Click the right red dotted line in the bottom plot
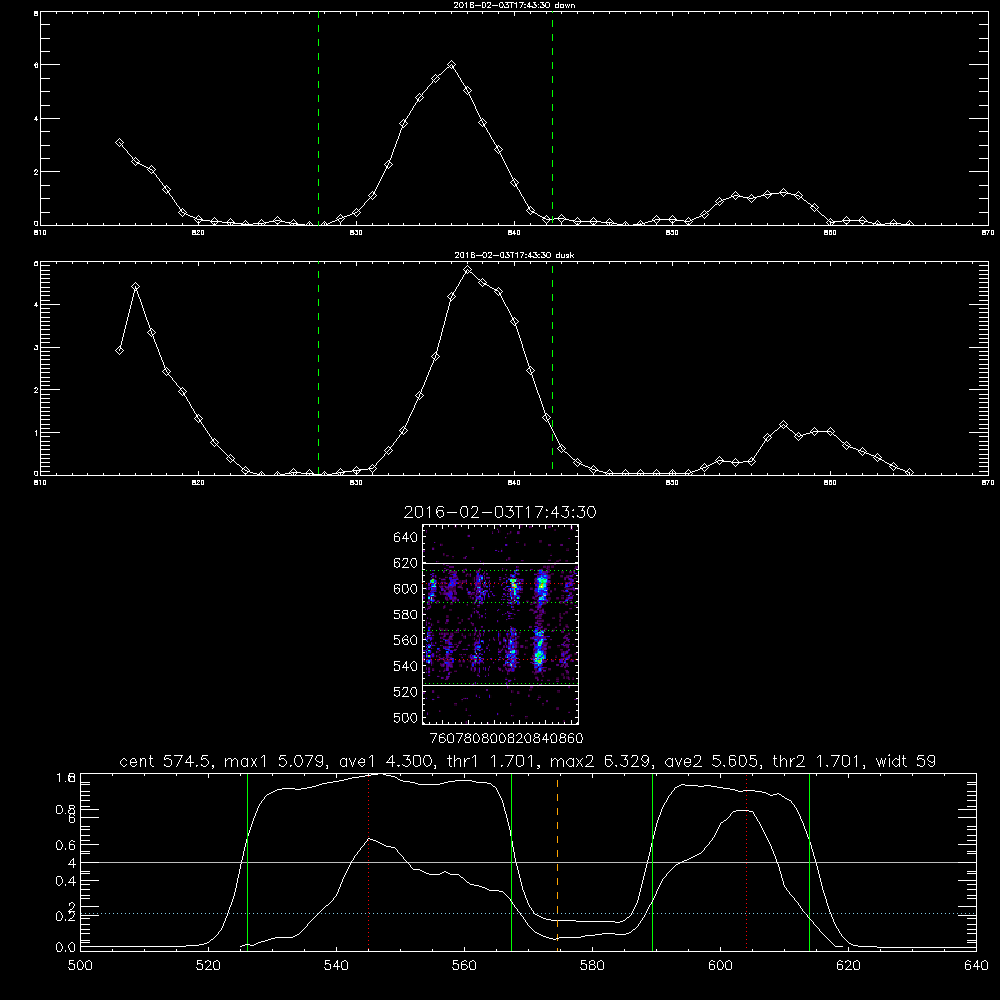The width and height of the screenshot is (1000, 1000). [746, 861]
